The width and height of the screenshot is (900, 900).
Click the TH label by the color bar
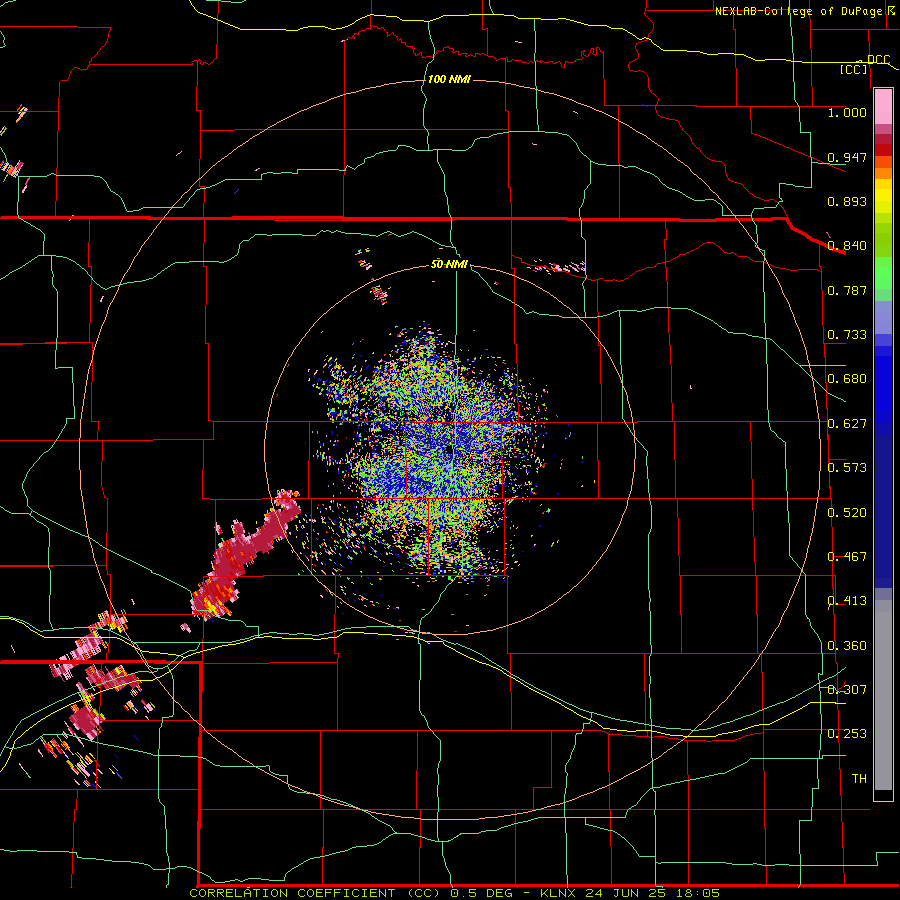point(859,779)
